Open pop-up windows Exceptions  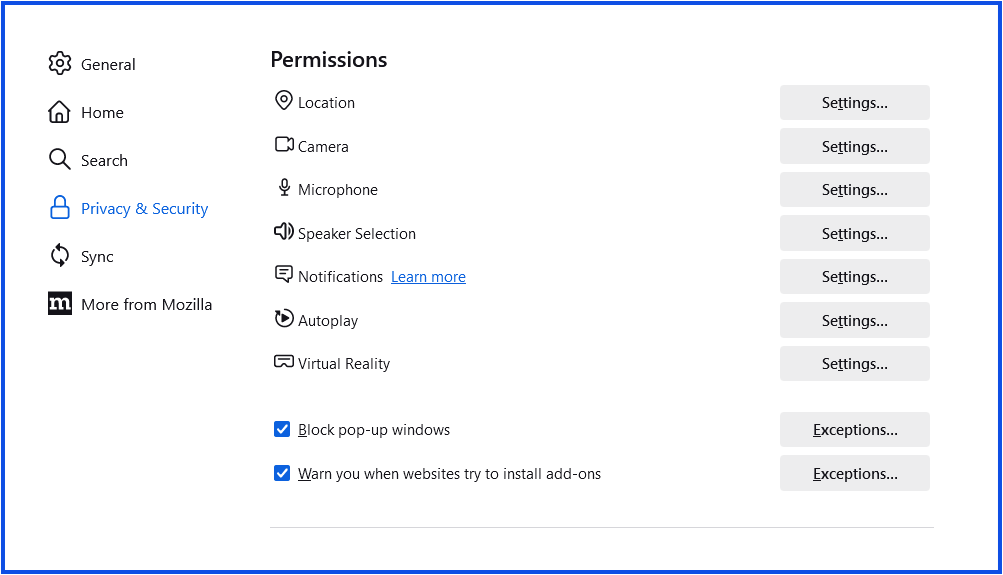(x=854, y=430)
